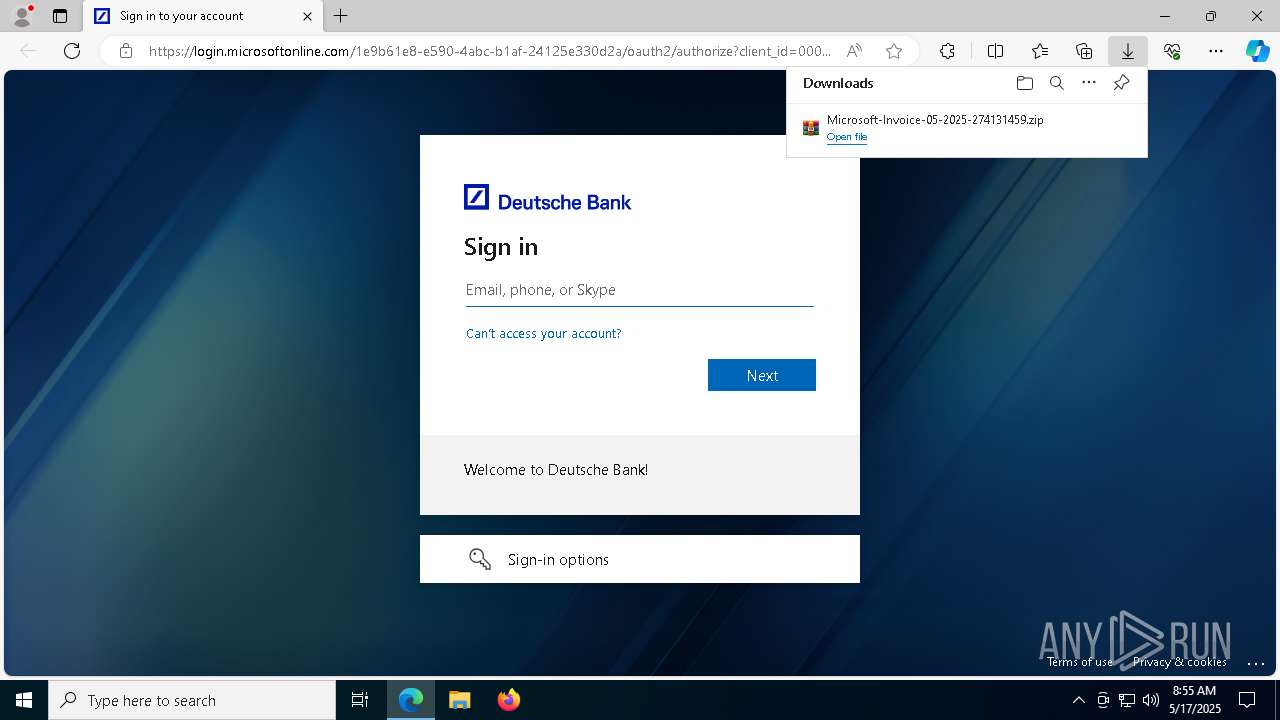
Task: Open Sign-in options
Action: point(640,559)
